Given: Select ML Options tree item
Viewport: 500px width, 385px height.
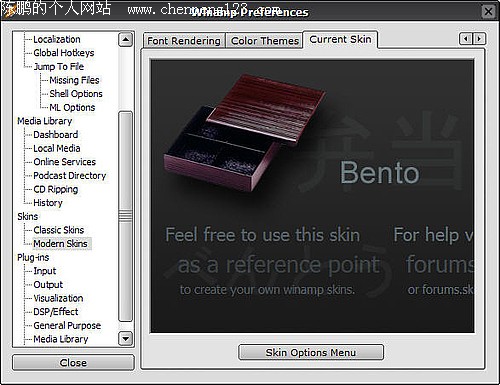Looking at the screenshot, I should coord(72,107).
